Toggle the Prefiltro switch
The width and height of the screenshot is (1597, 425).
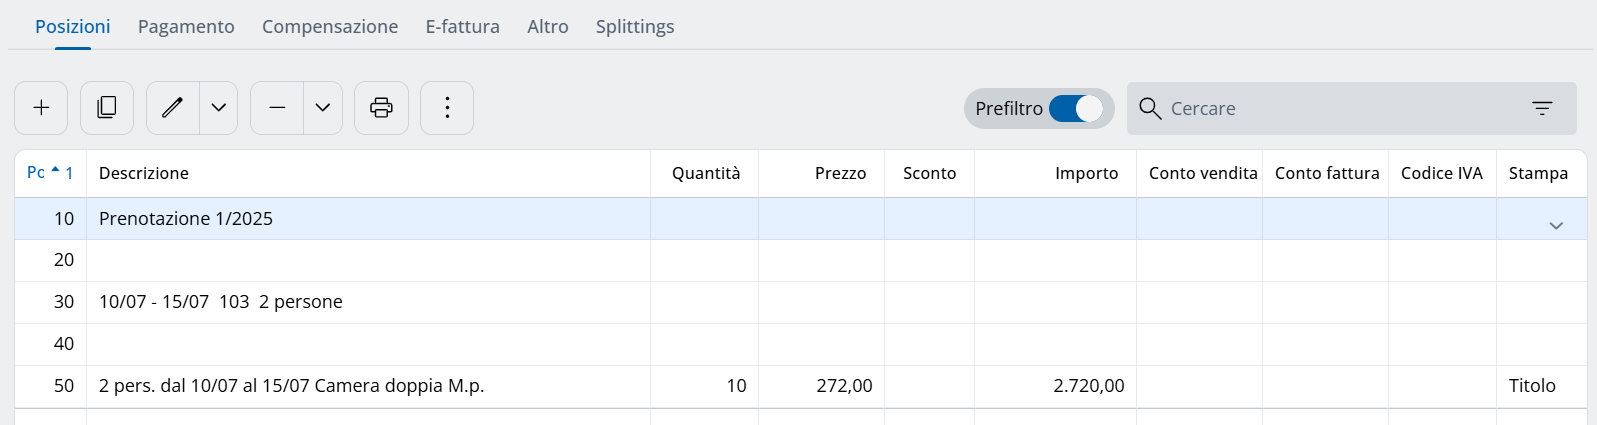pyautogui.click(x=1076, y=108)
